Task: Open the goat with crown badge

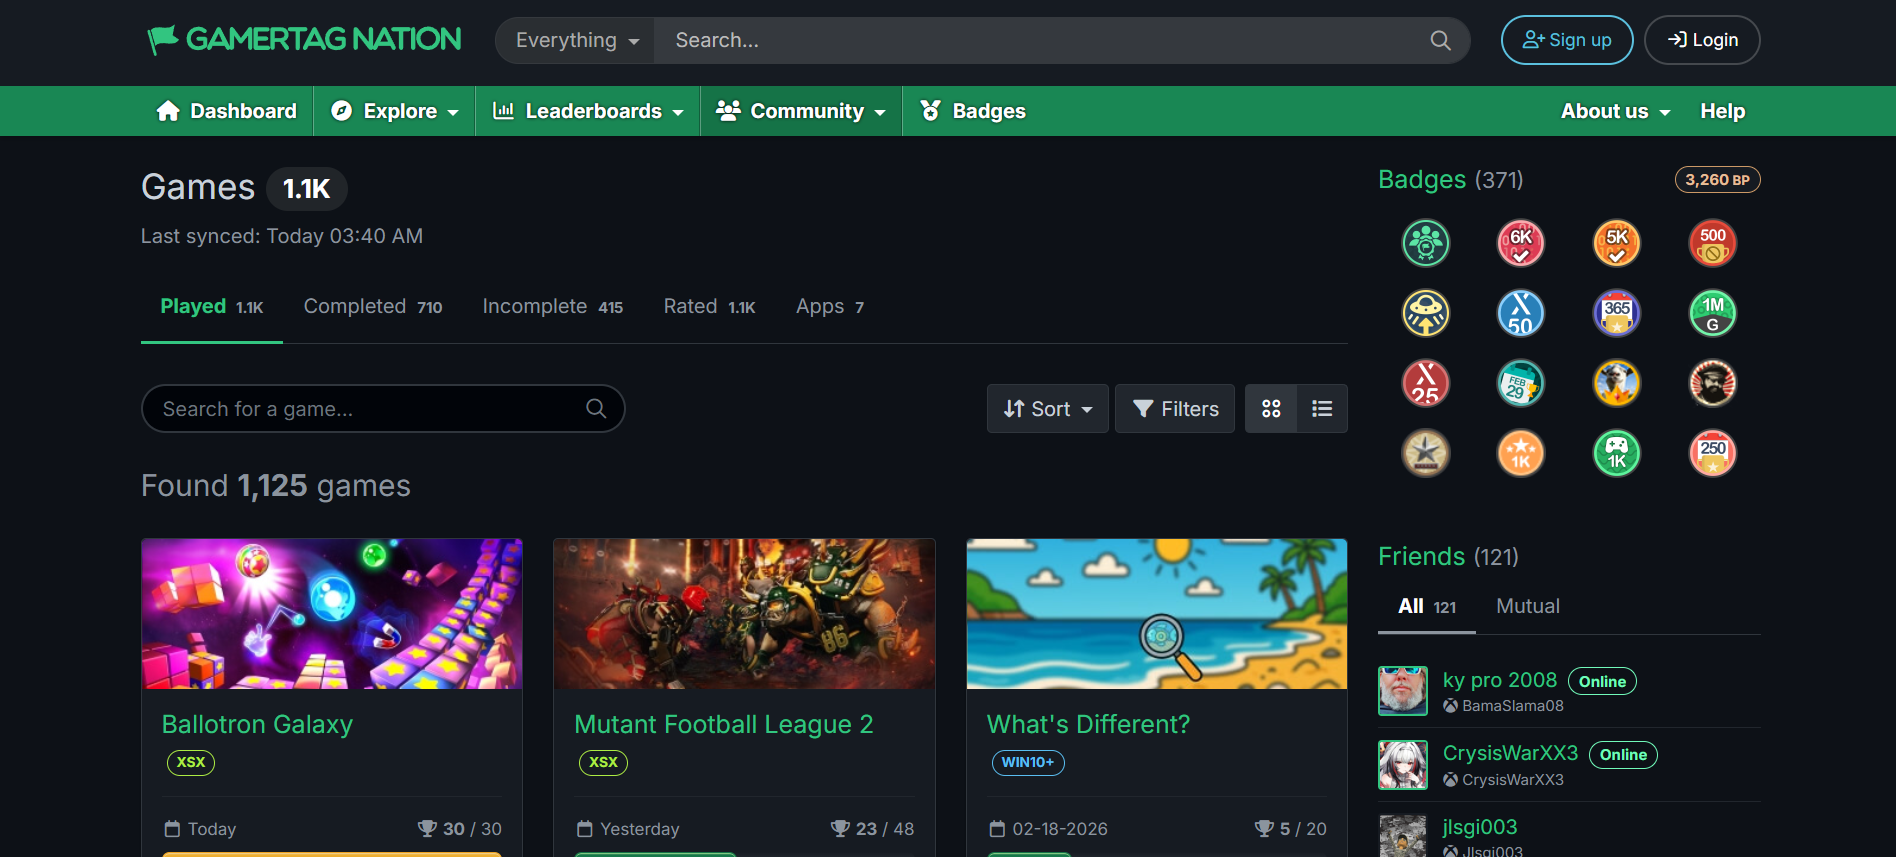Action: click(1616, 383)
